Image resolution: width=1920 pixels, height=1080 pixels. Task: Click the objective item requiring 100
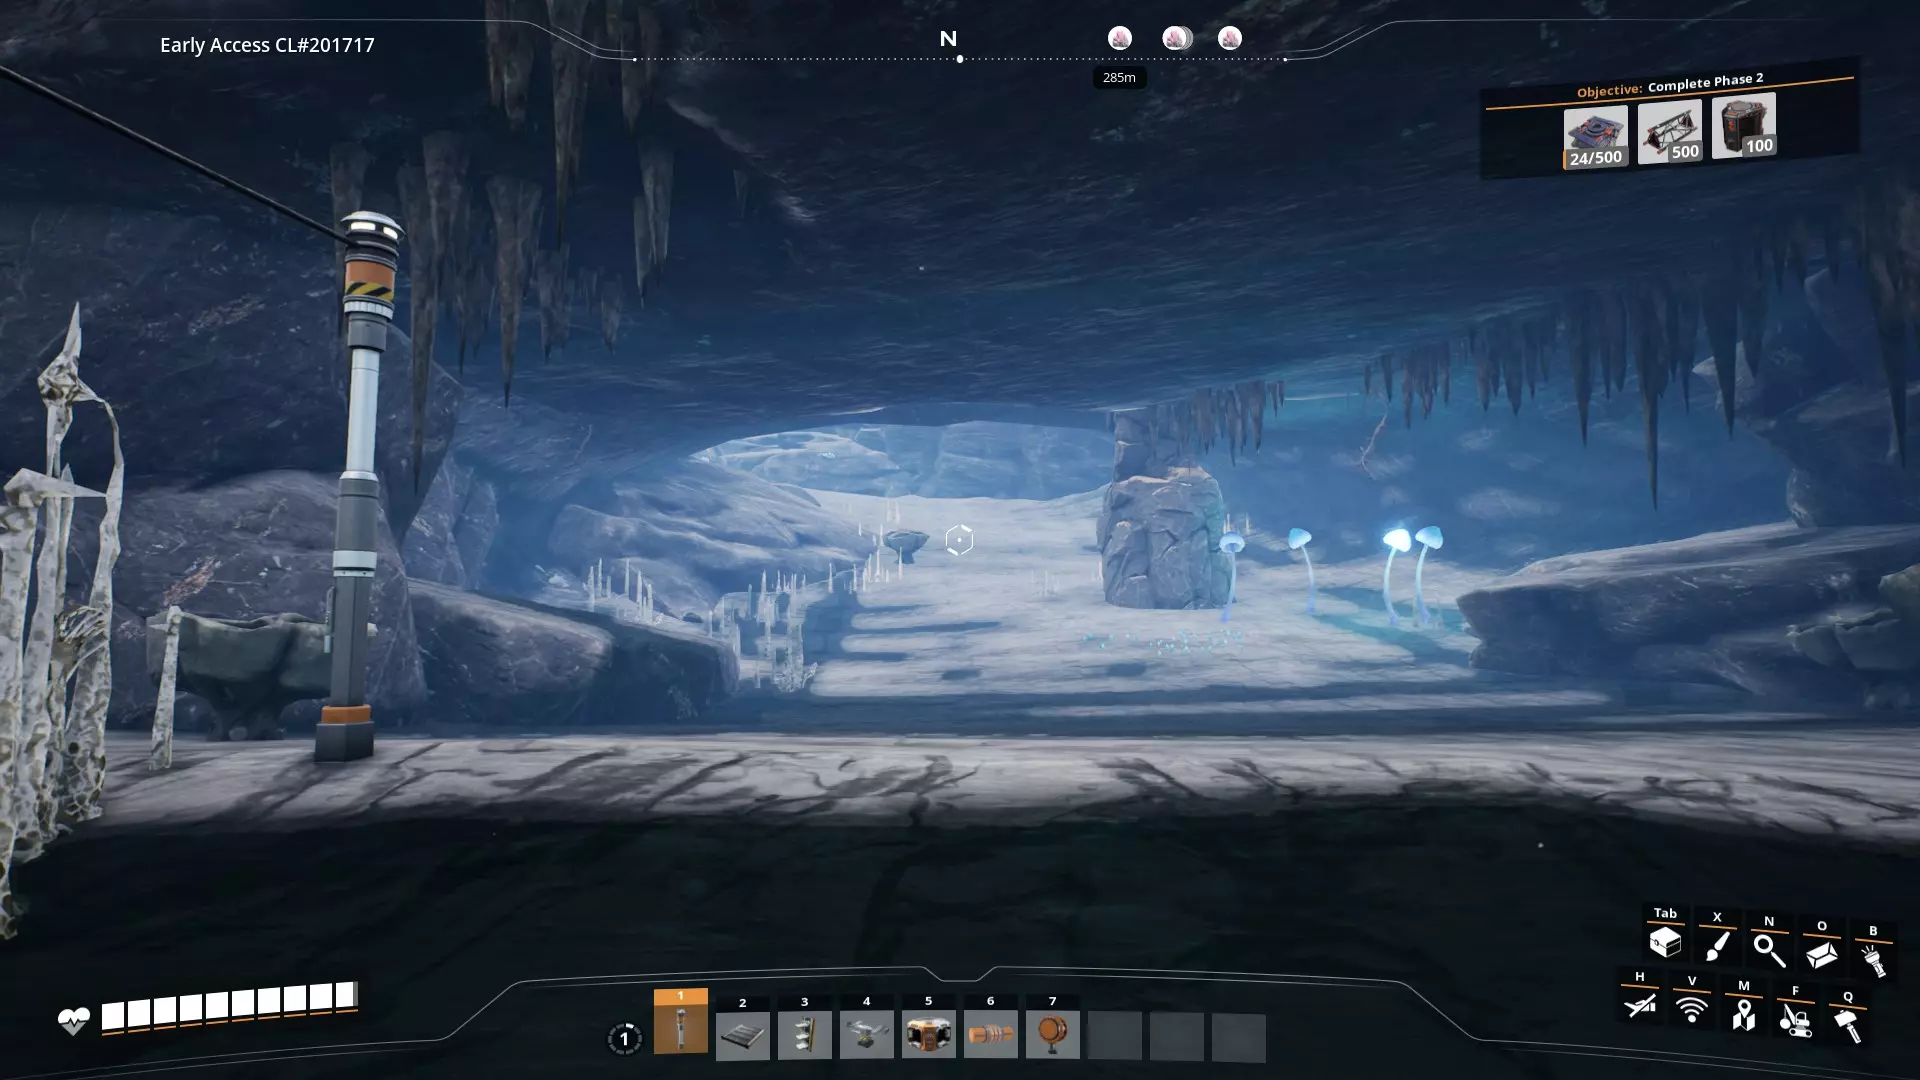point(1743,125)
